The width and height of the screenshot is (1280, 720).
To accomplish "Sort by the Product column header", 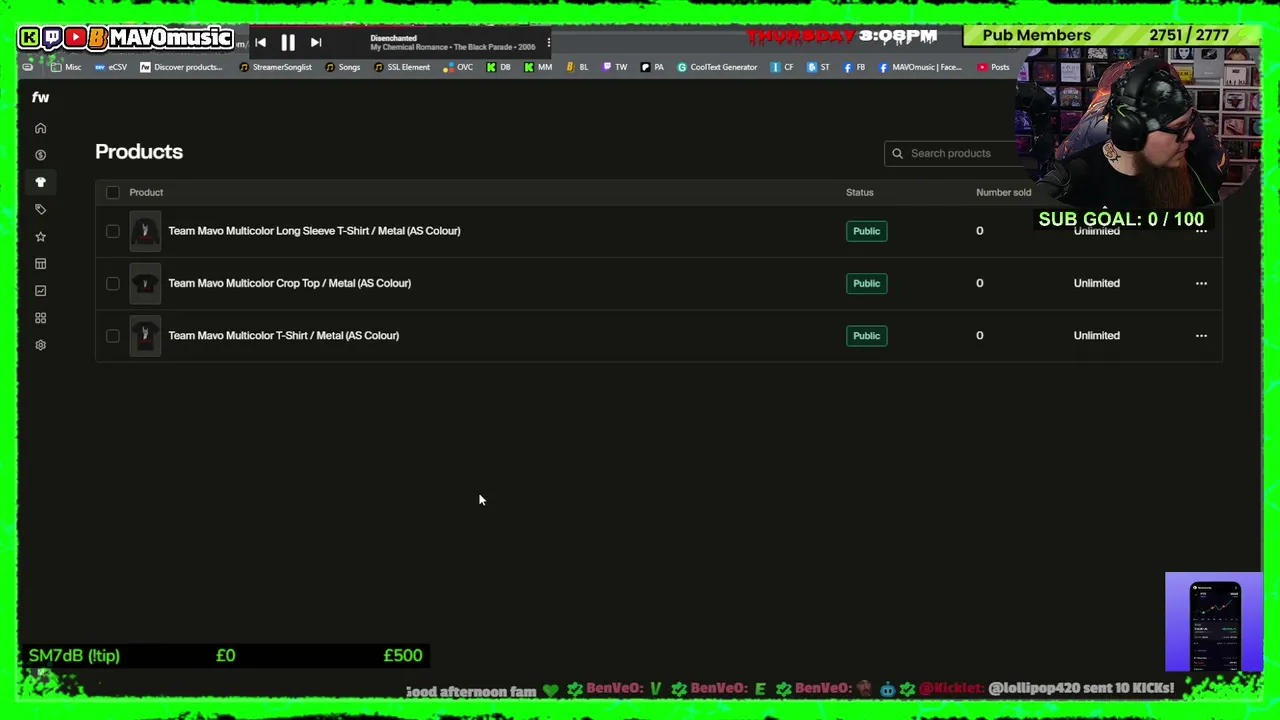I will (x=146, y=192).
